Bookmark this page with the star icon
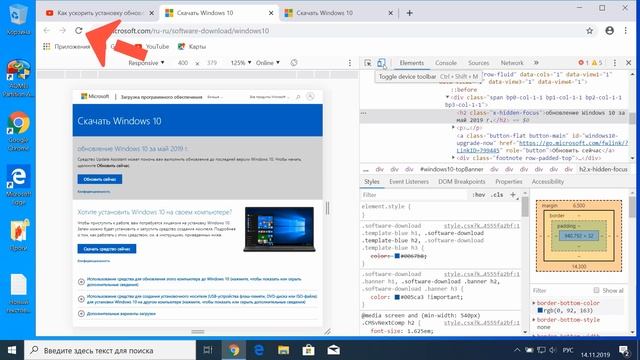 (x=589, y=31)
